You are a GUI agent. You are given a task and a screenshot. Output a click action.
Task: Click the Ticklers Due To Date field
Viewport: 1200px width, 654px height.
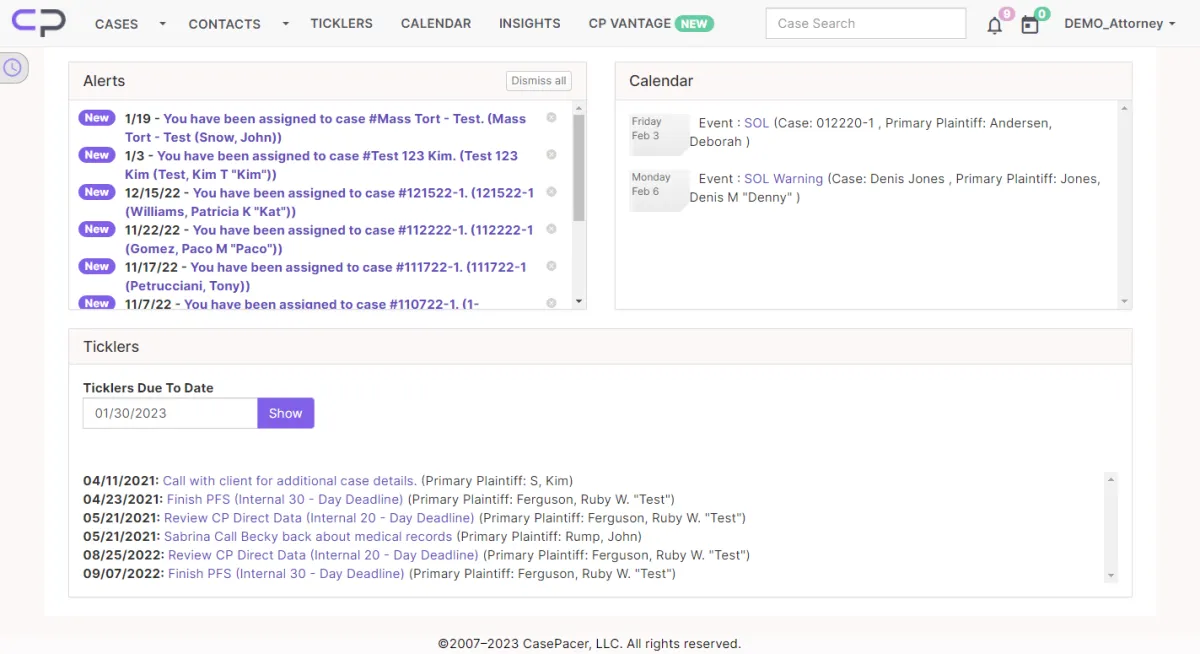coord(170,413)
